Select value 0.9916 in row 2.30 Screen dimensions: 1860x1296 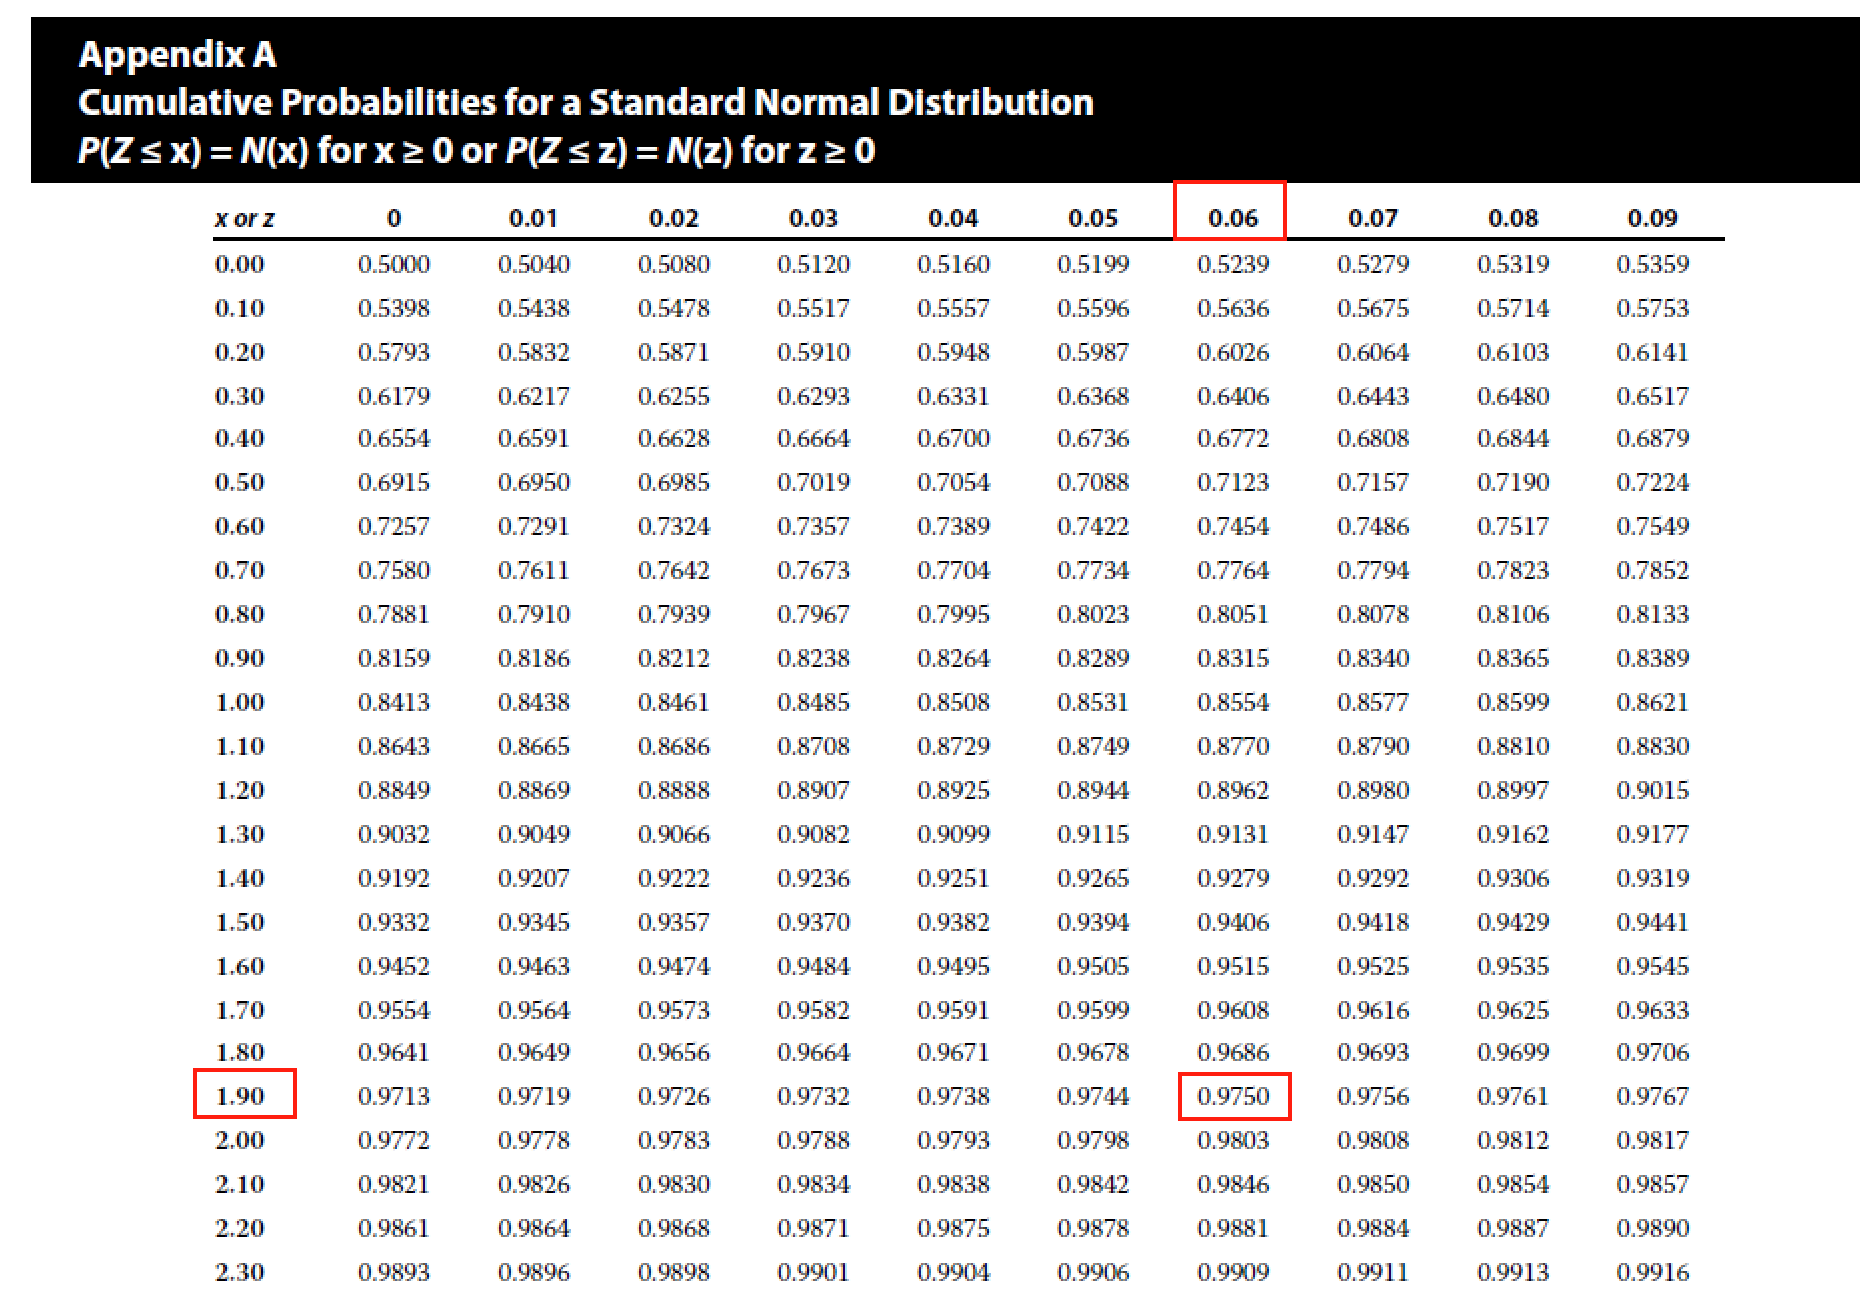[x=1652, y=1272]
